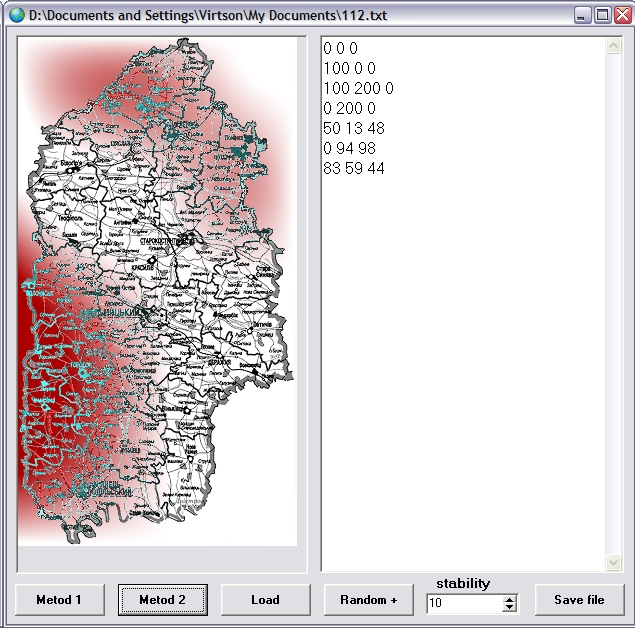
Task: Increase stability with the up arrow
Action: tap(509, 599)
